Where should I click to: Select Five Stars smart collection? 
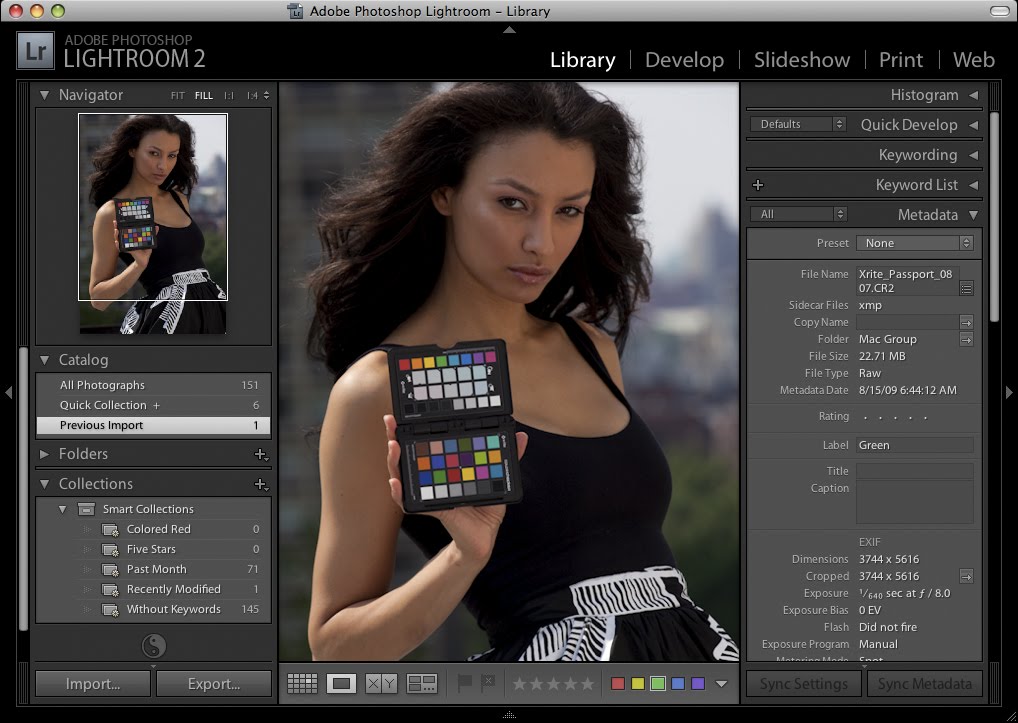tap(154, 549)
